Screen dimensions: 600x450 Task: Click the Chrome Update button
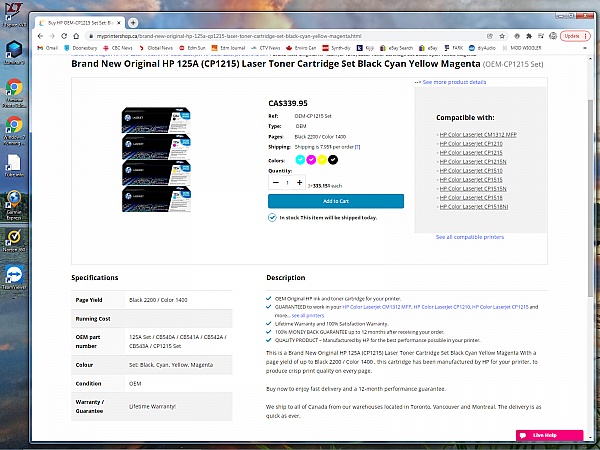572,36
